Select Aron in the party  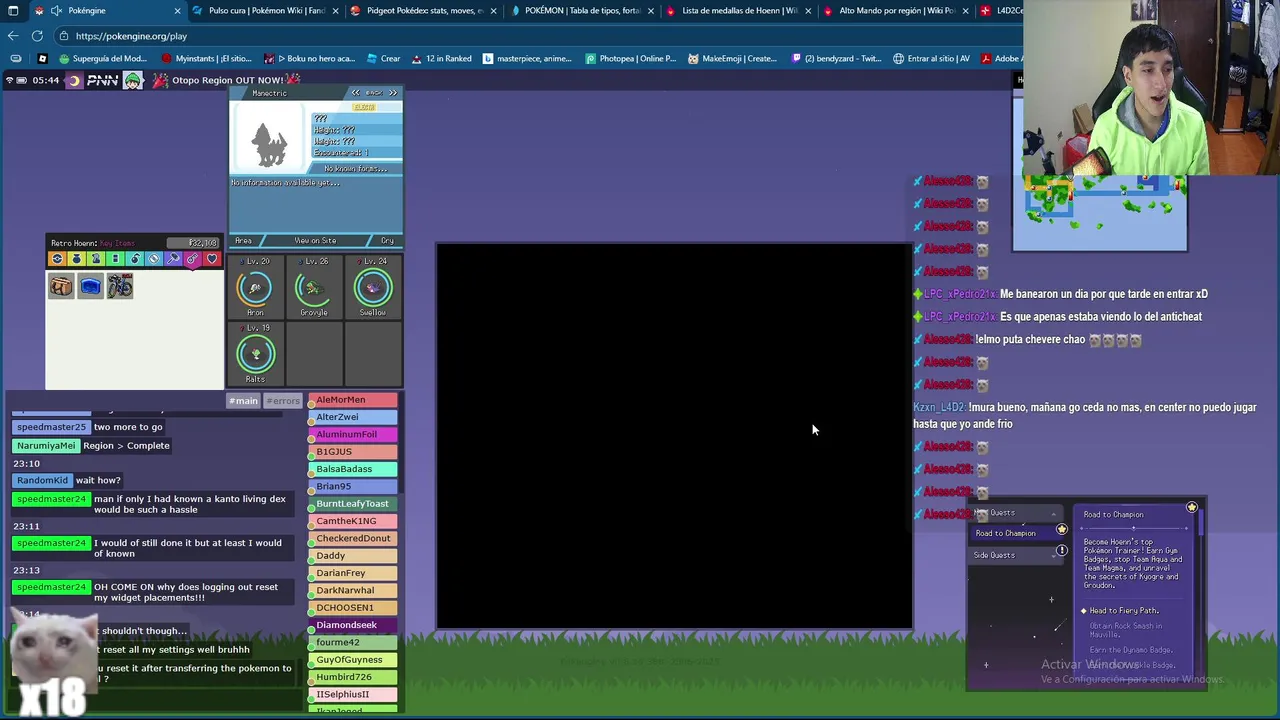pos(255,288)
